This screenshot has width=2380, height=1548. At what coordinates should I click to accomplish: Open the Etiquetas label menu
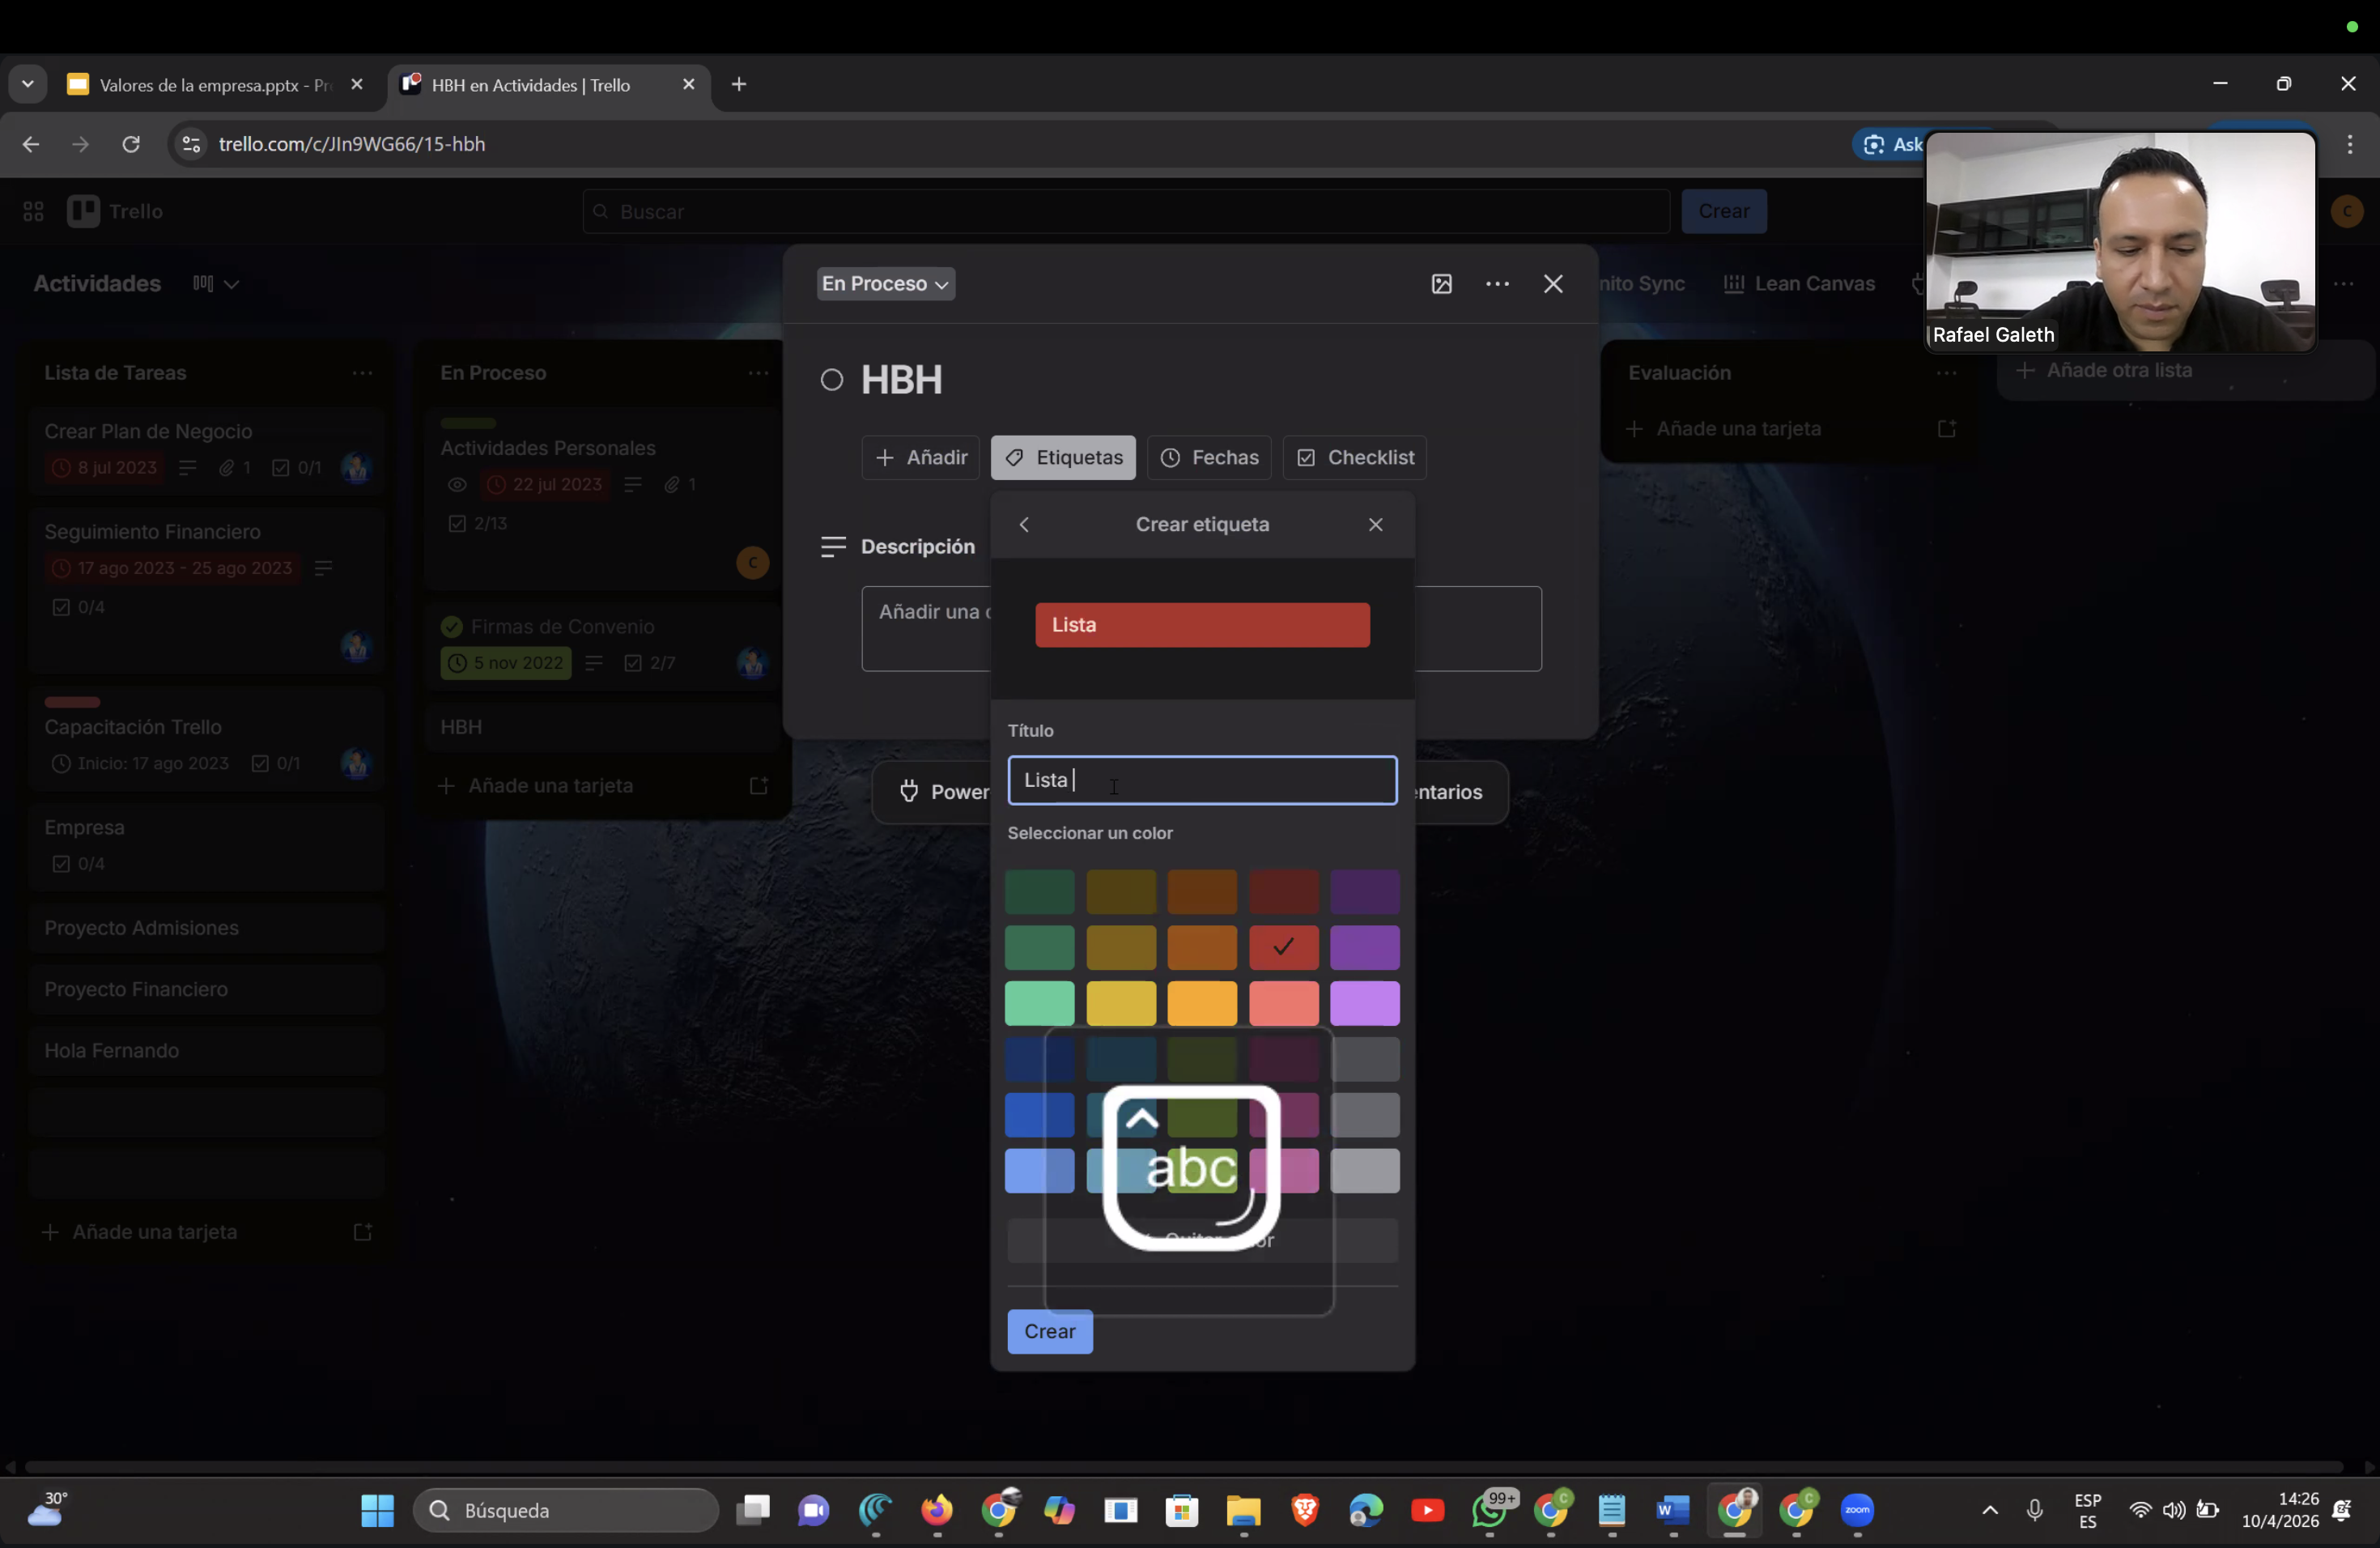[x=1063, y=457]
